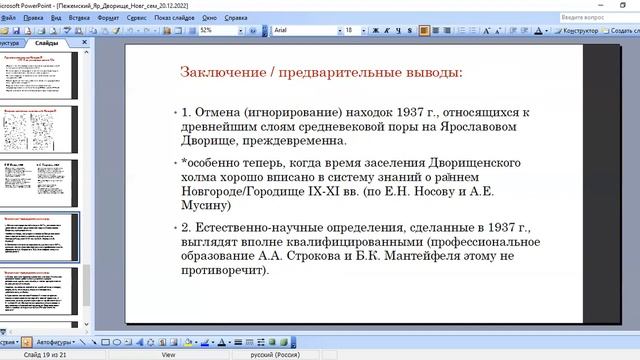
Task: Click the Increase Font Size icon
Action: (x=487, y=31)
